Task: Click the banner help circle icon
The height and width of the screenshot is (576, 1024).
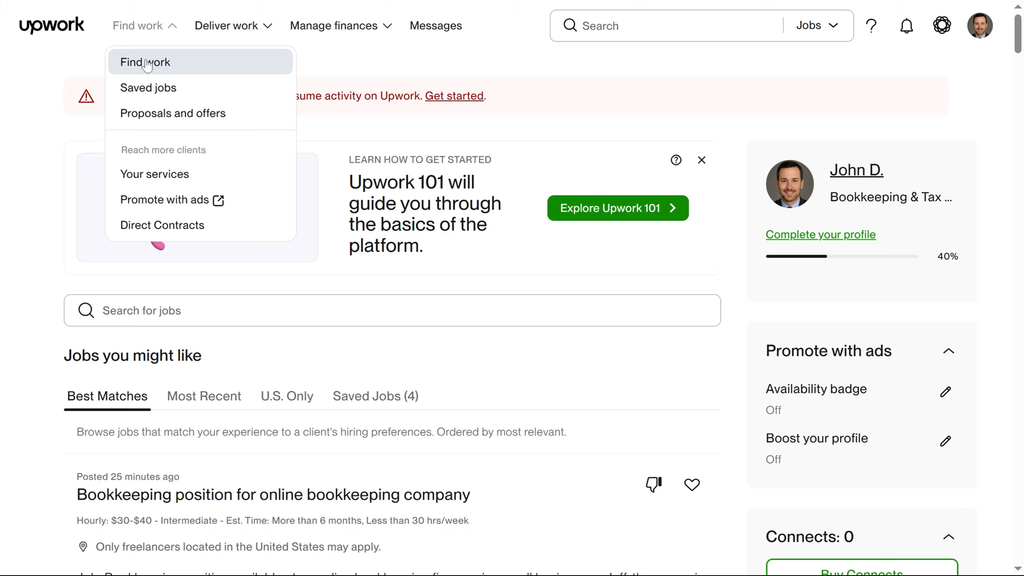Action: pos(676,160)
